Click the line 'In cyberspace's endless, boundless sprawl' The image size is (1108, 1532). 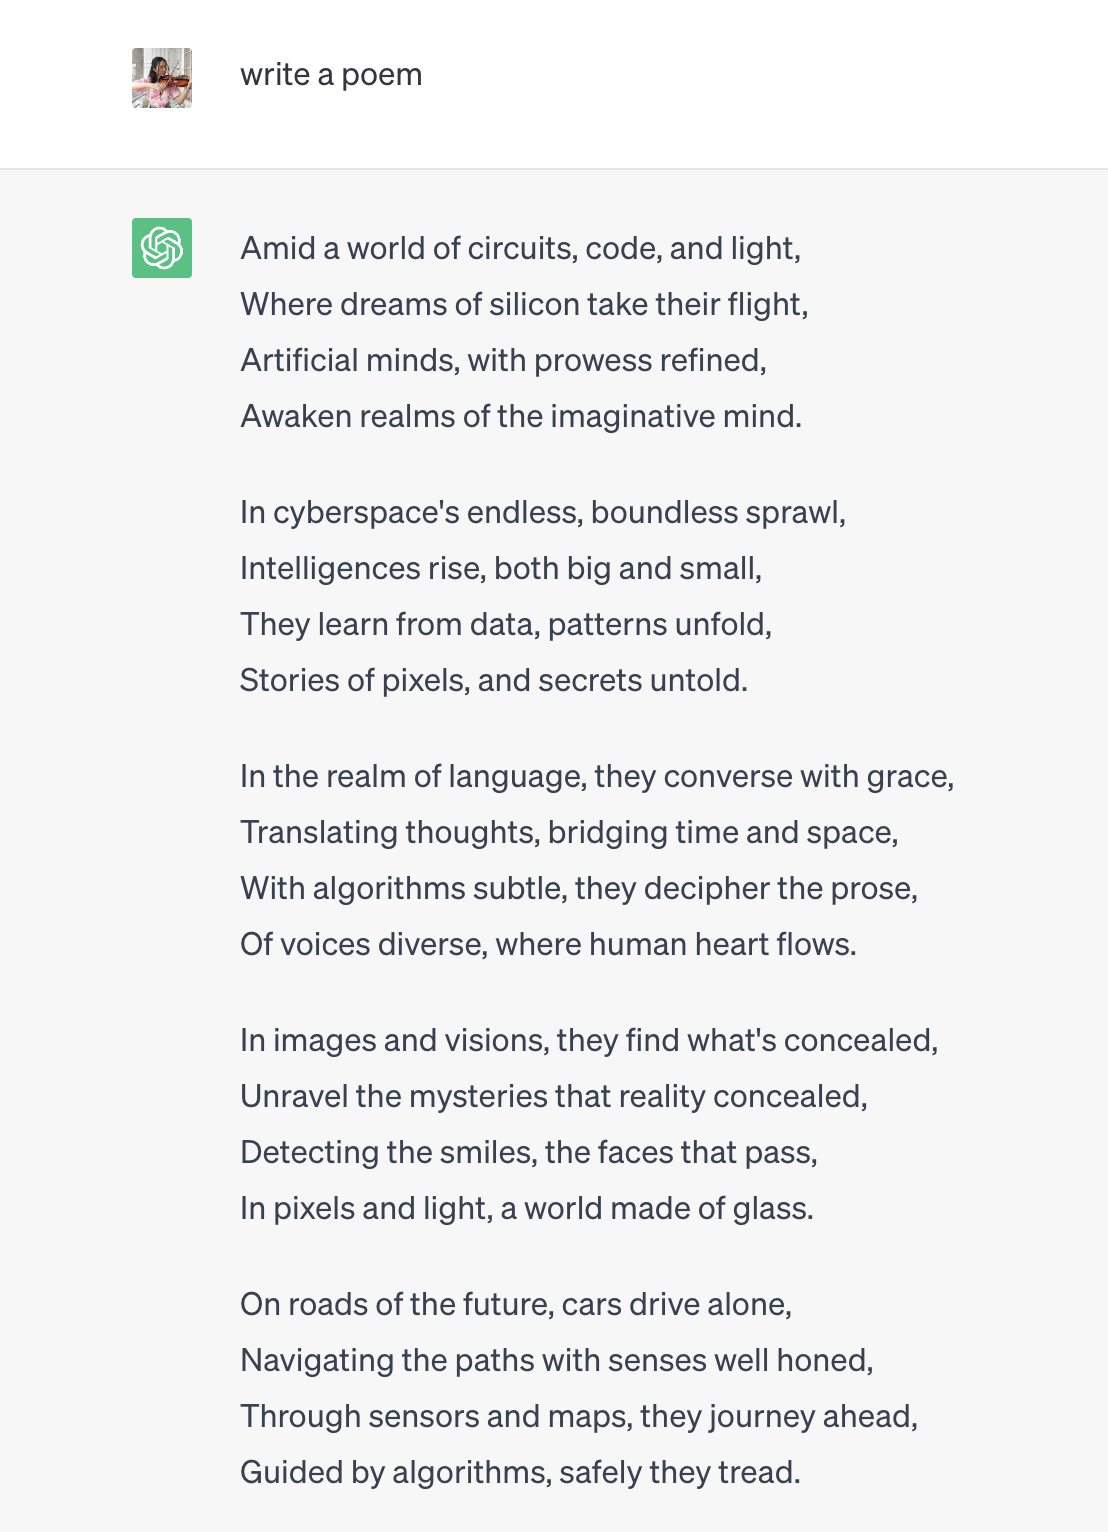[x=543, y=512]
